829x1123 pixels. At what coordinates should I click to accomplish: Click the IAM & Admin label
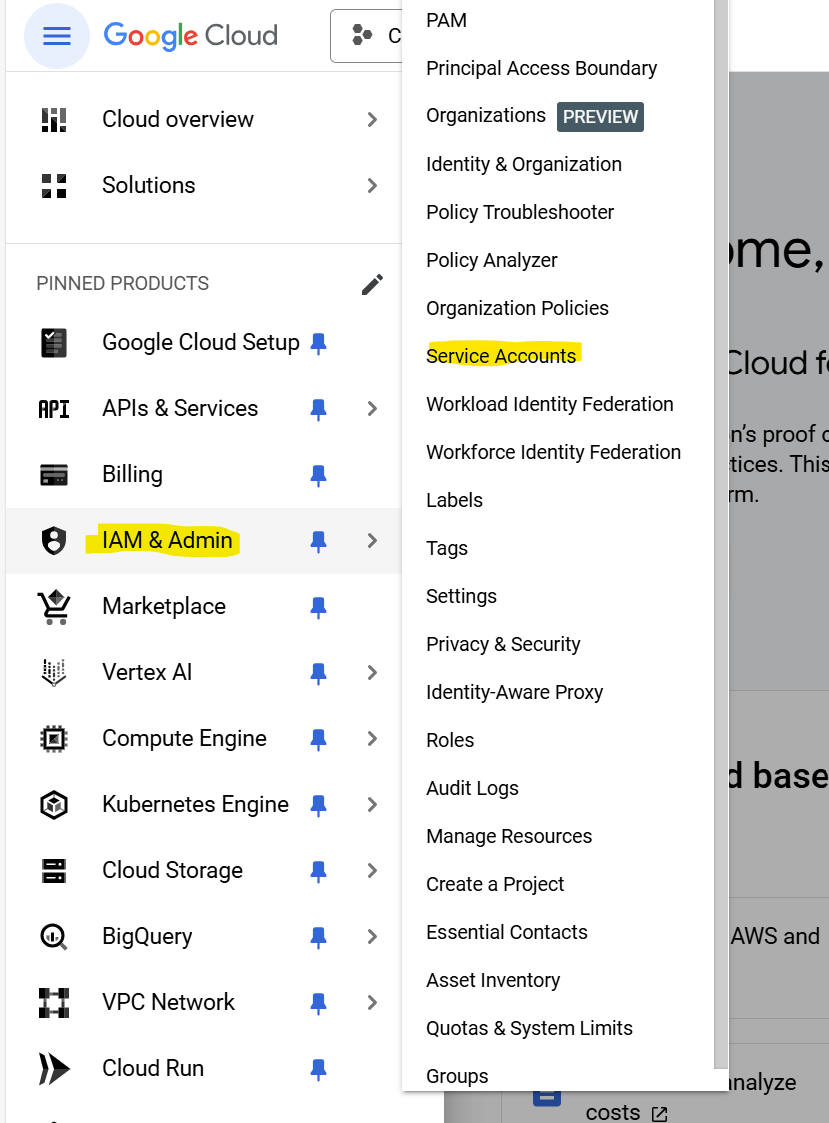point(167,540)
